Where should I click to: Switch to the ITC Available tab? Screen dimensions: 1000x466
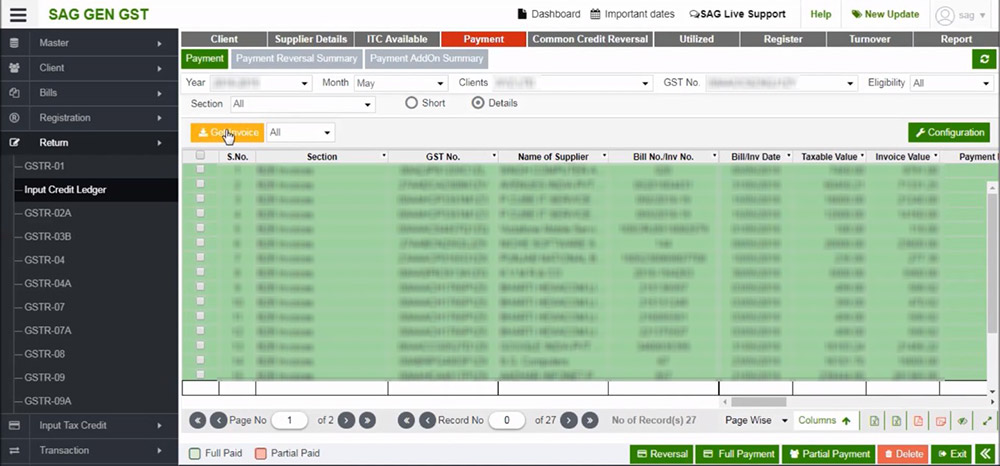coord(396,39)
